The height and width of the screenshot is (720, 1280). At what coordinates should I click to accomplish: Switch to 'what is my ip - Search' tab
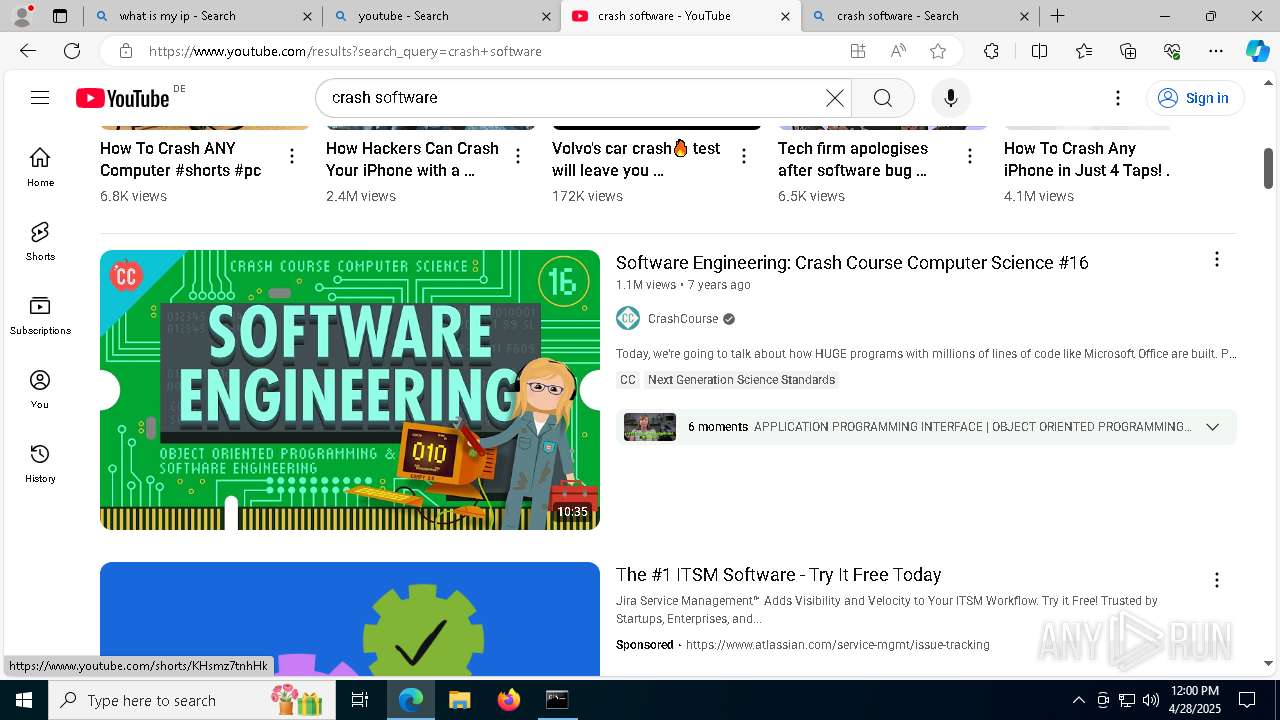(203, 16)
